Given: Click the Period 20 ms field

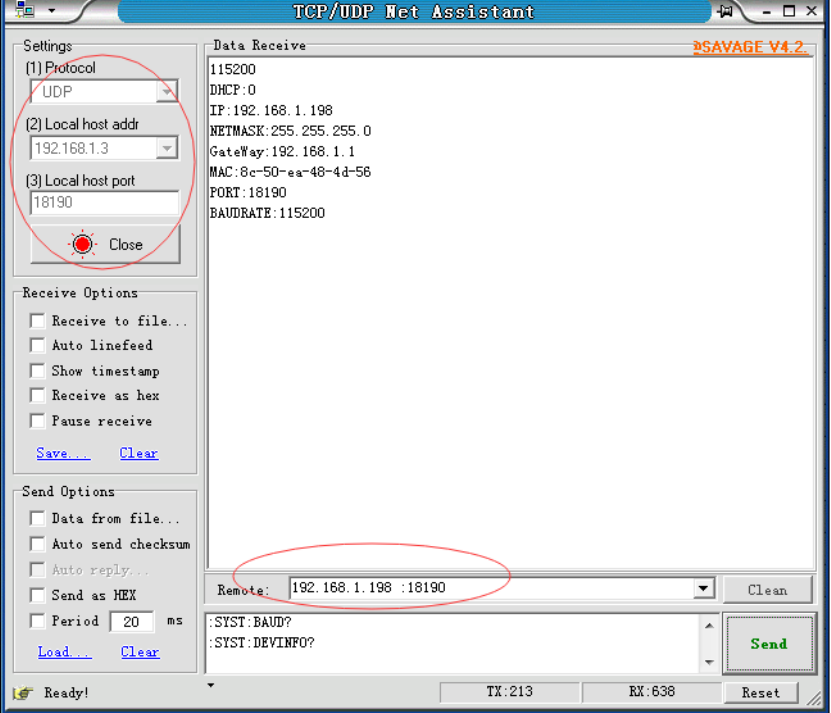Looking at the screenshot, I should point(131,621).
